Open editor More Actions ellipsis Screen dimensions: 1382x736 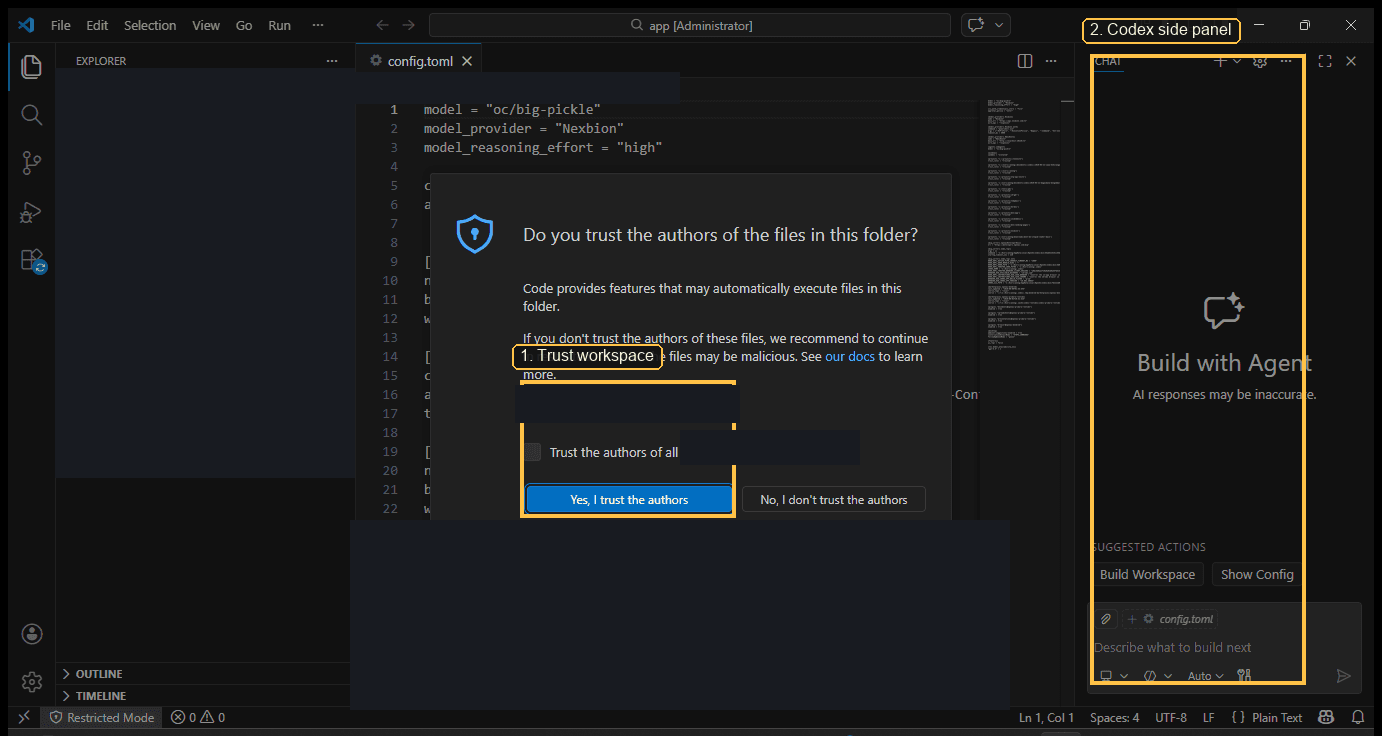point(1051,61)
